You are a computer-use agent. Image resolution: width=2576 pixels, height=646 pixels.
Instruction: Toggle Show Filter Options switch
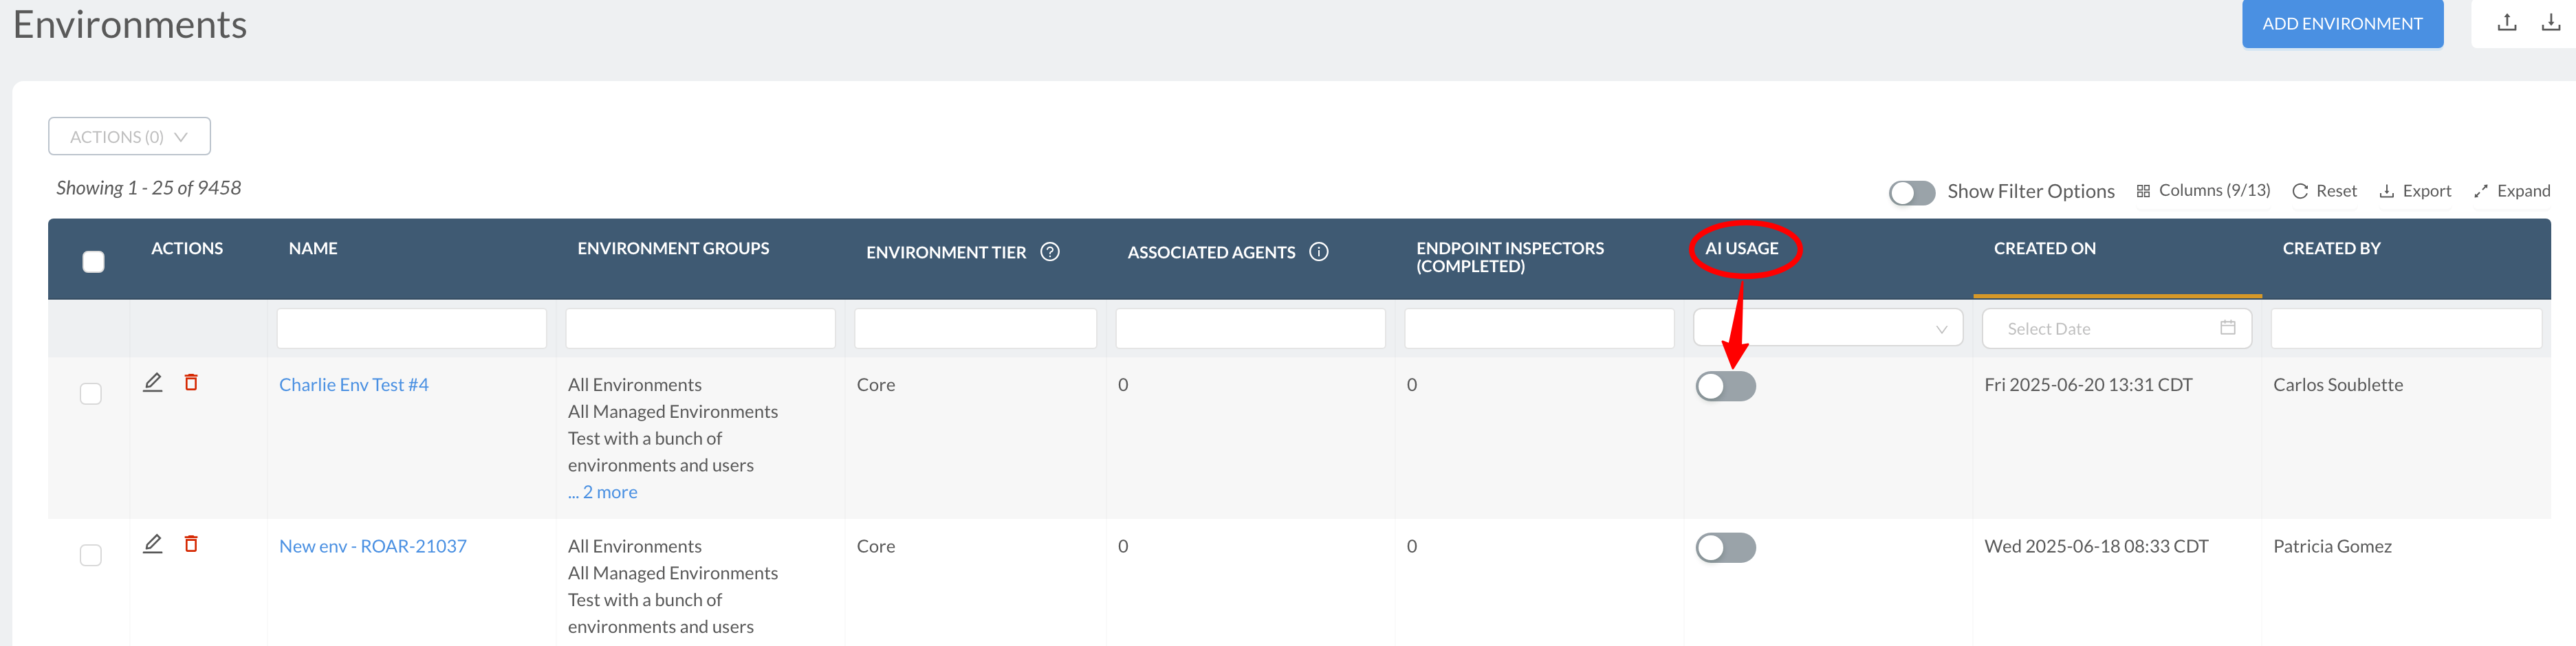click(x=1911, y=192)
